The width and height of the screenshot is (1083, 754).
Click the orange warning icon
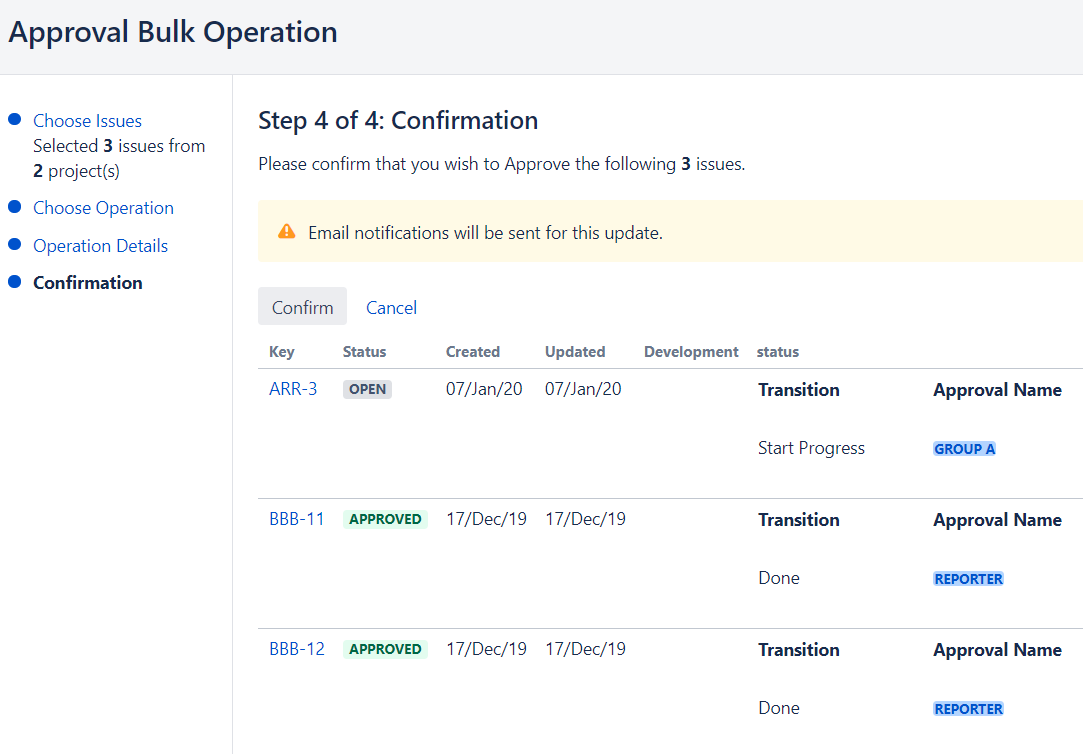click(287, 232)
